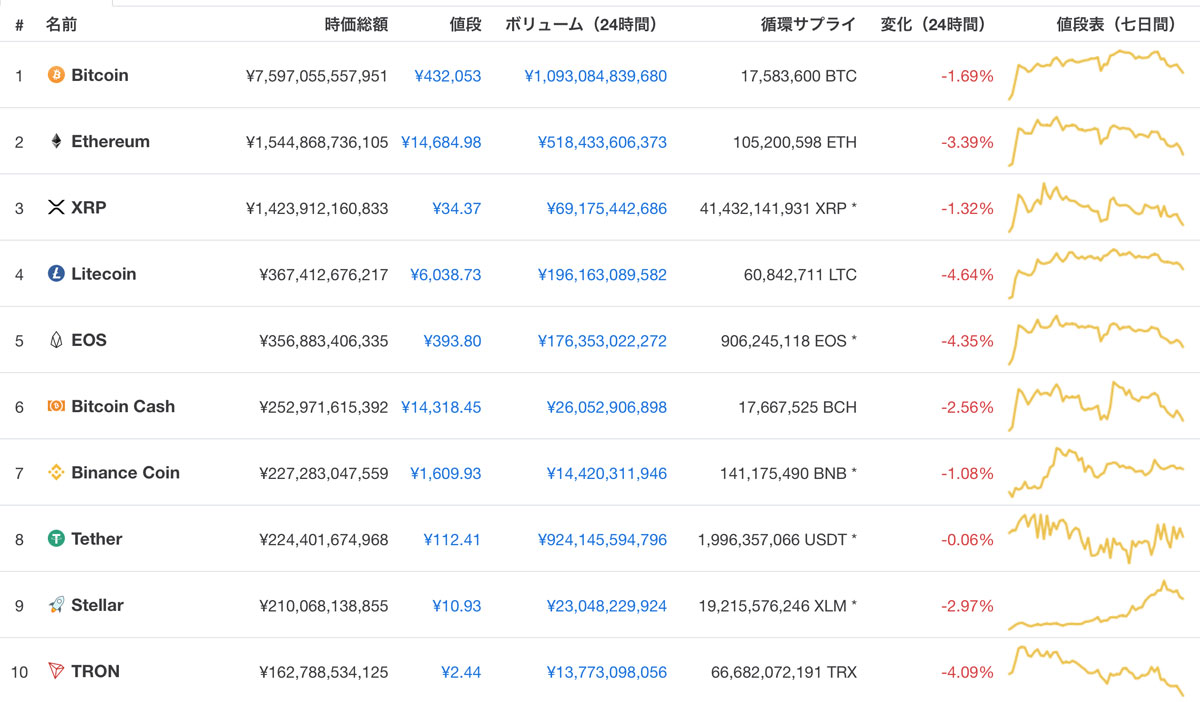Click the Tether logo icon

pyautogui.click(x=56, y=539)
